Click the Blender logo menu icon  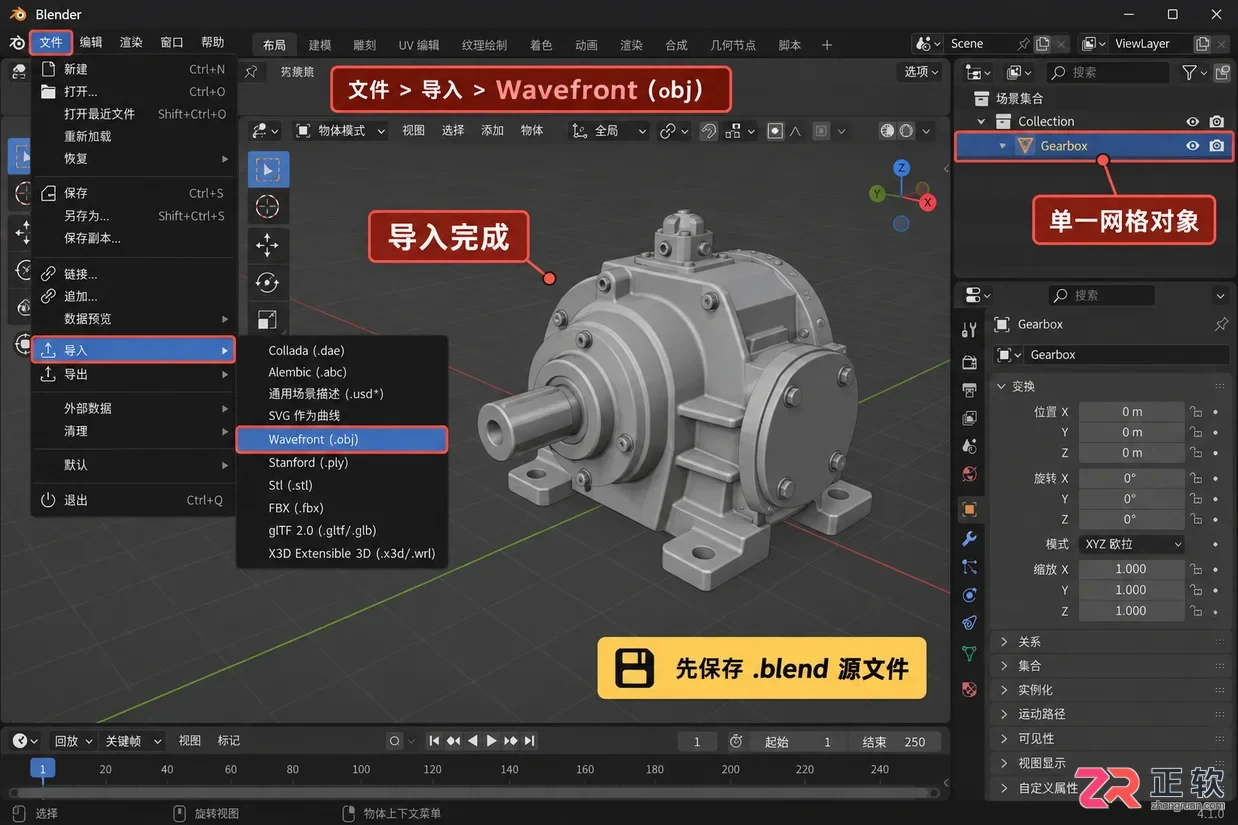tap(17, 43)
